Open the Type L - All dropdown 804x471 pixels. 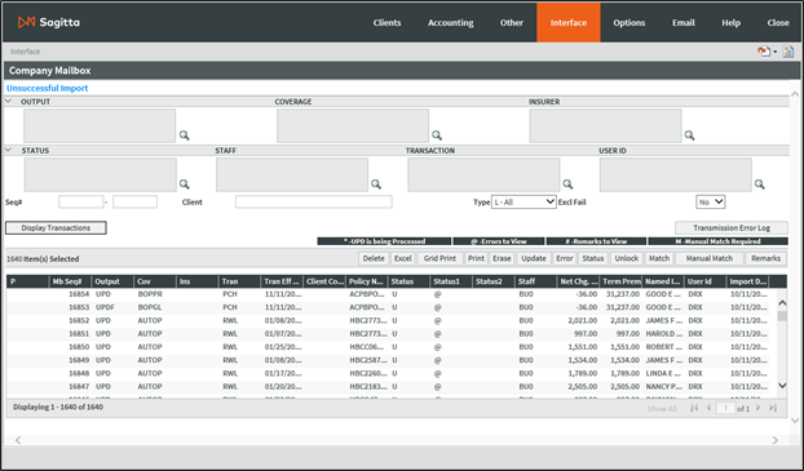tap(524, 202)
